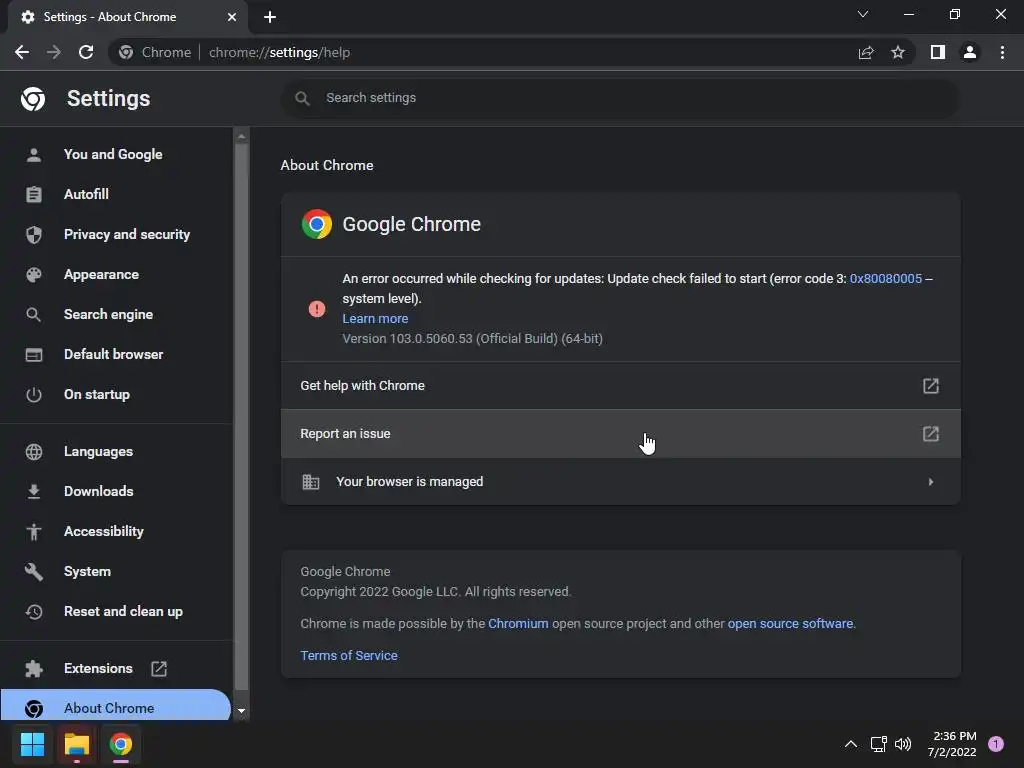Click the Default browser window icon
The width and height of the screenshot is (1024, 768).
(x=34, y=355)
